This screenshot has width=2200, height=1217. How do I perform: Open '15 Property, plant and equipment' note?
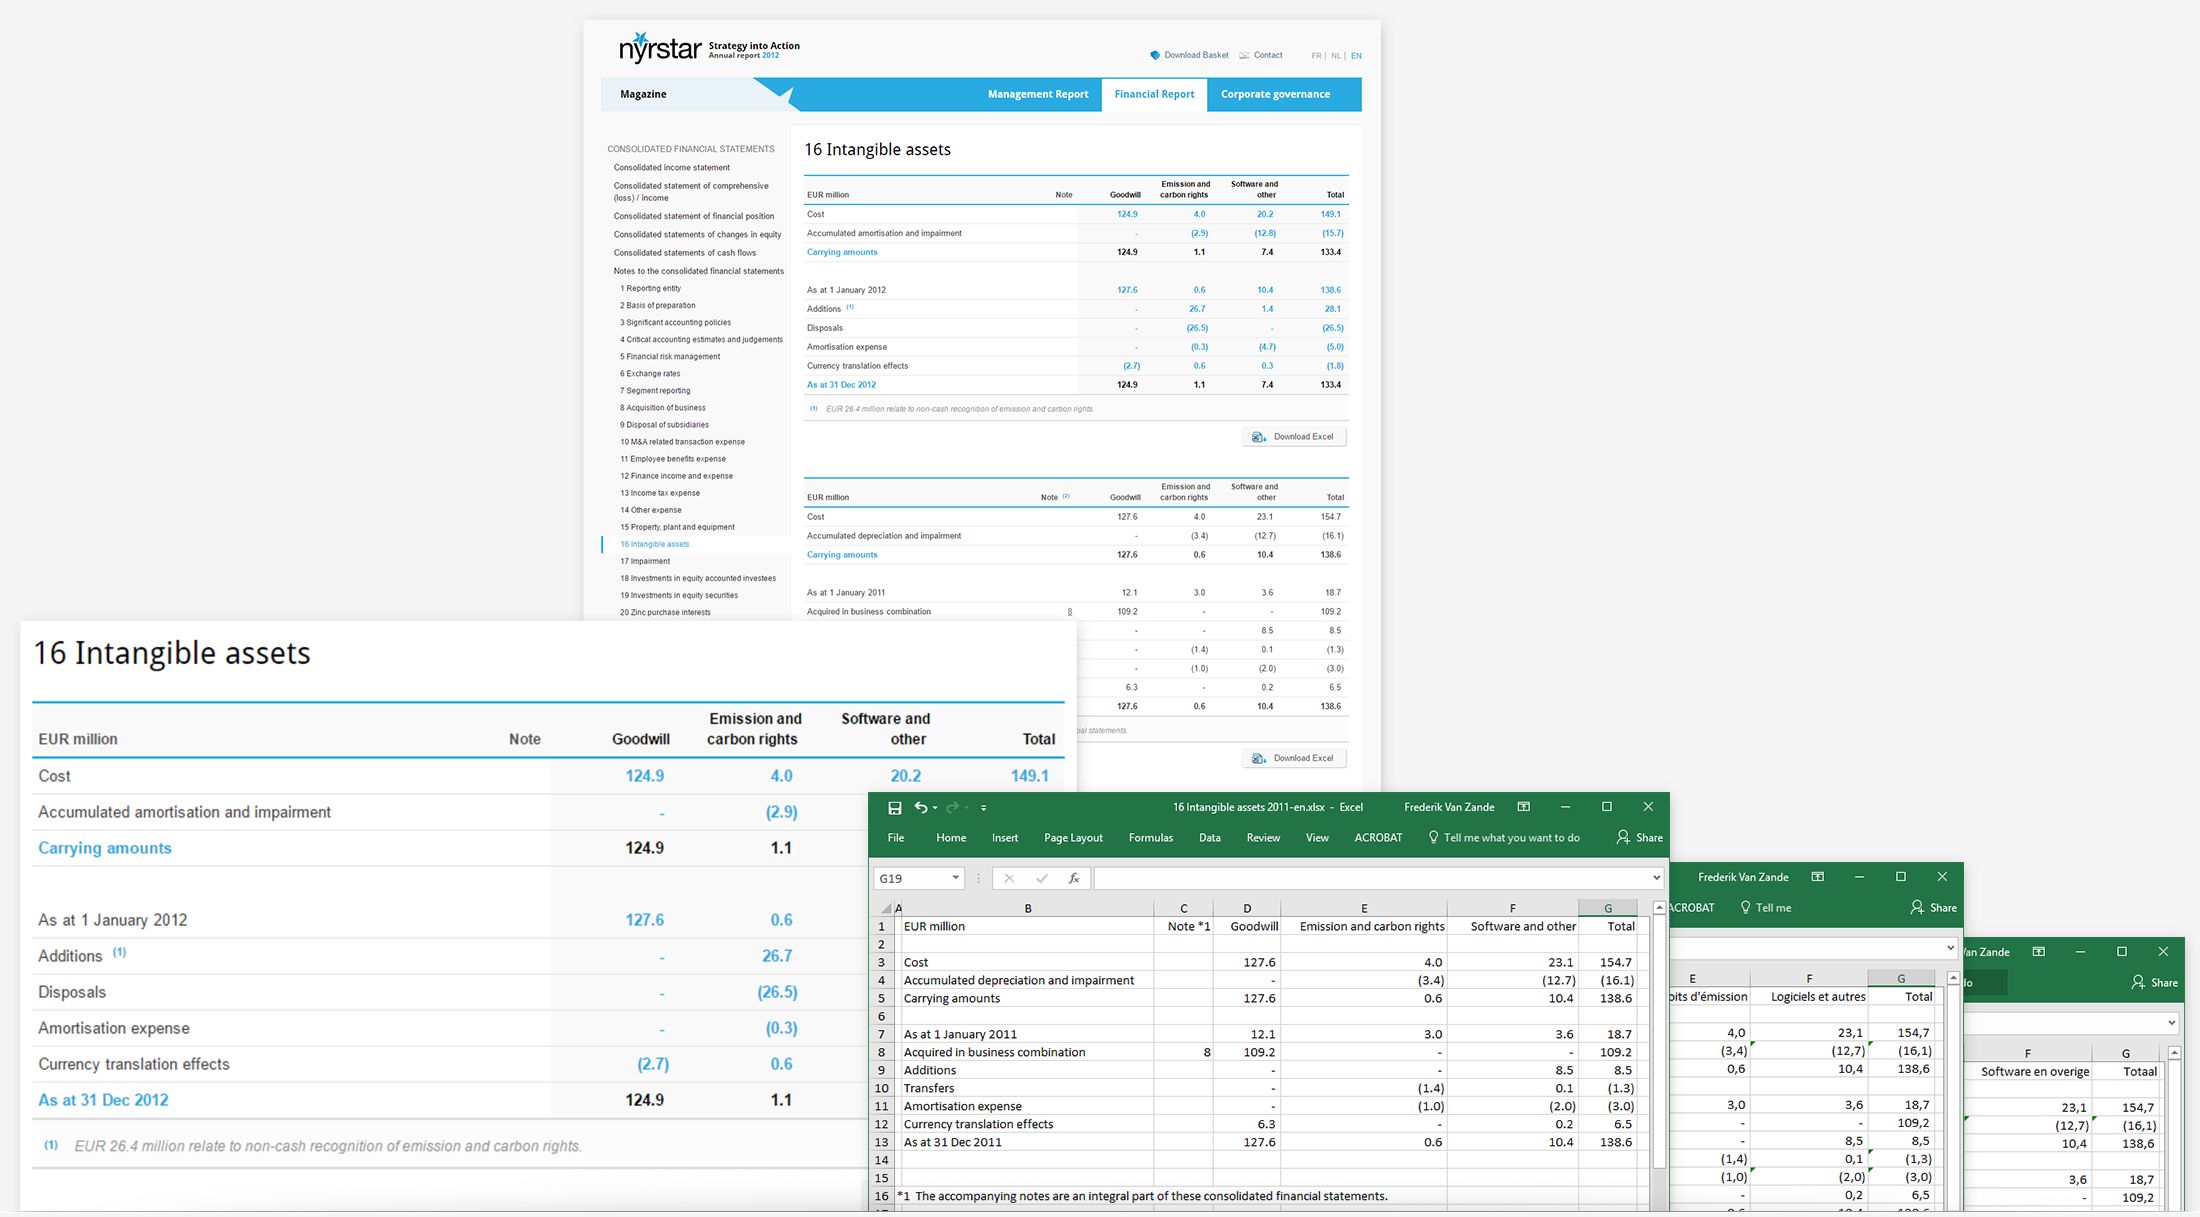point(677,527)
